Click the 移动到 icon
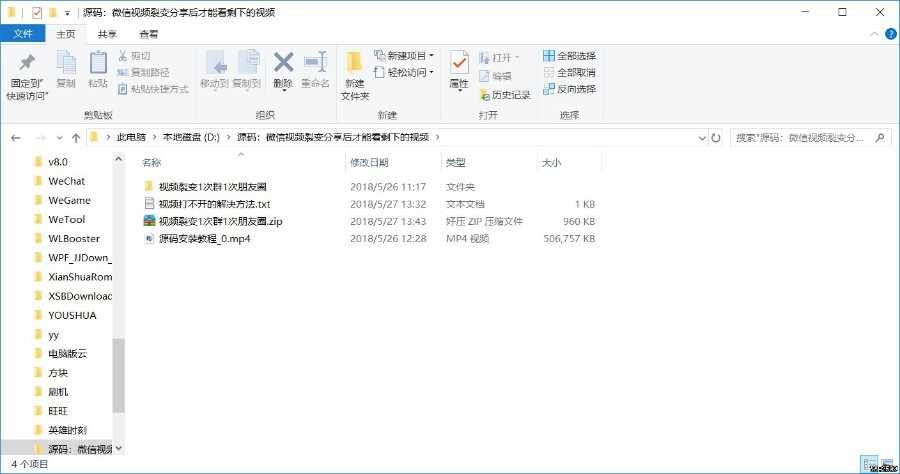 click(x=215, y=63)
